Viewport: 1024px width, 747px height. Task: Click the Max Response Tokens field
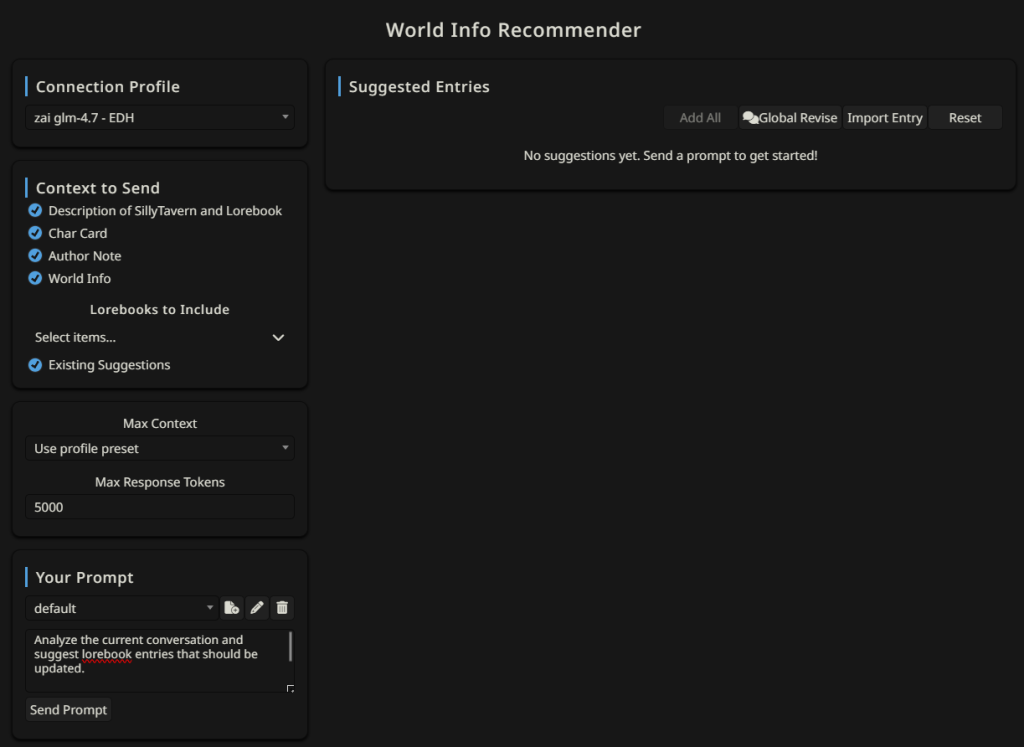coord(160,507)
